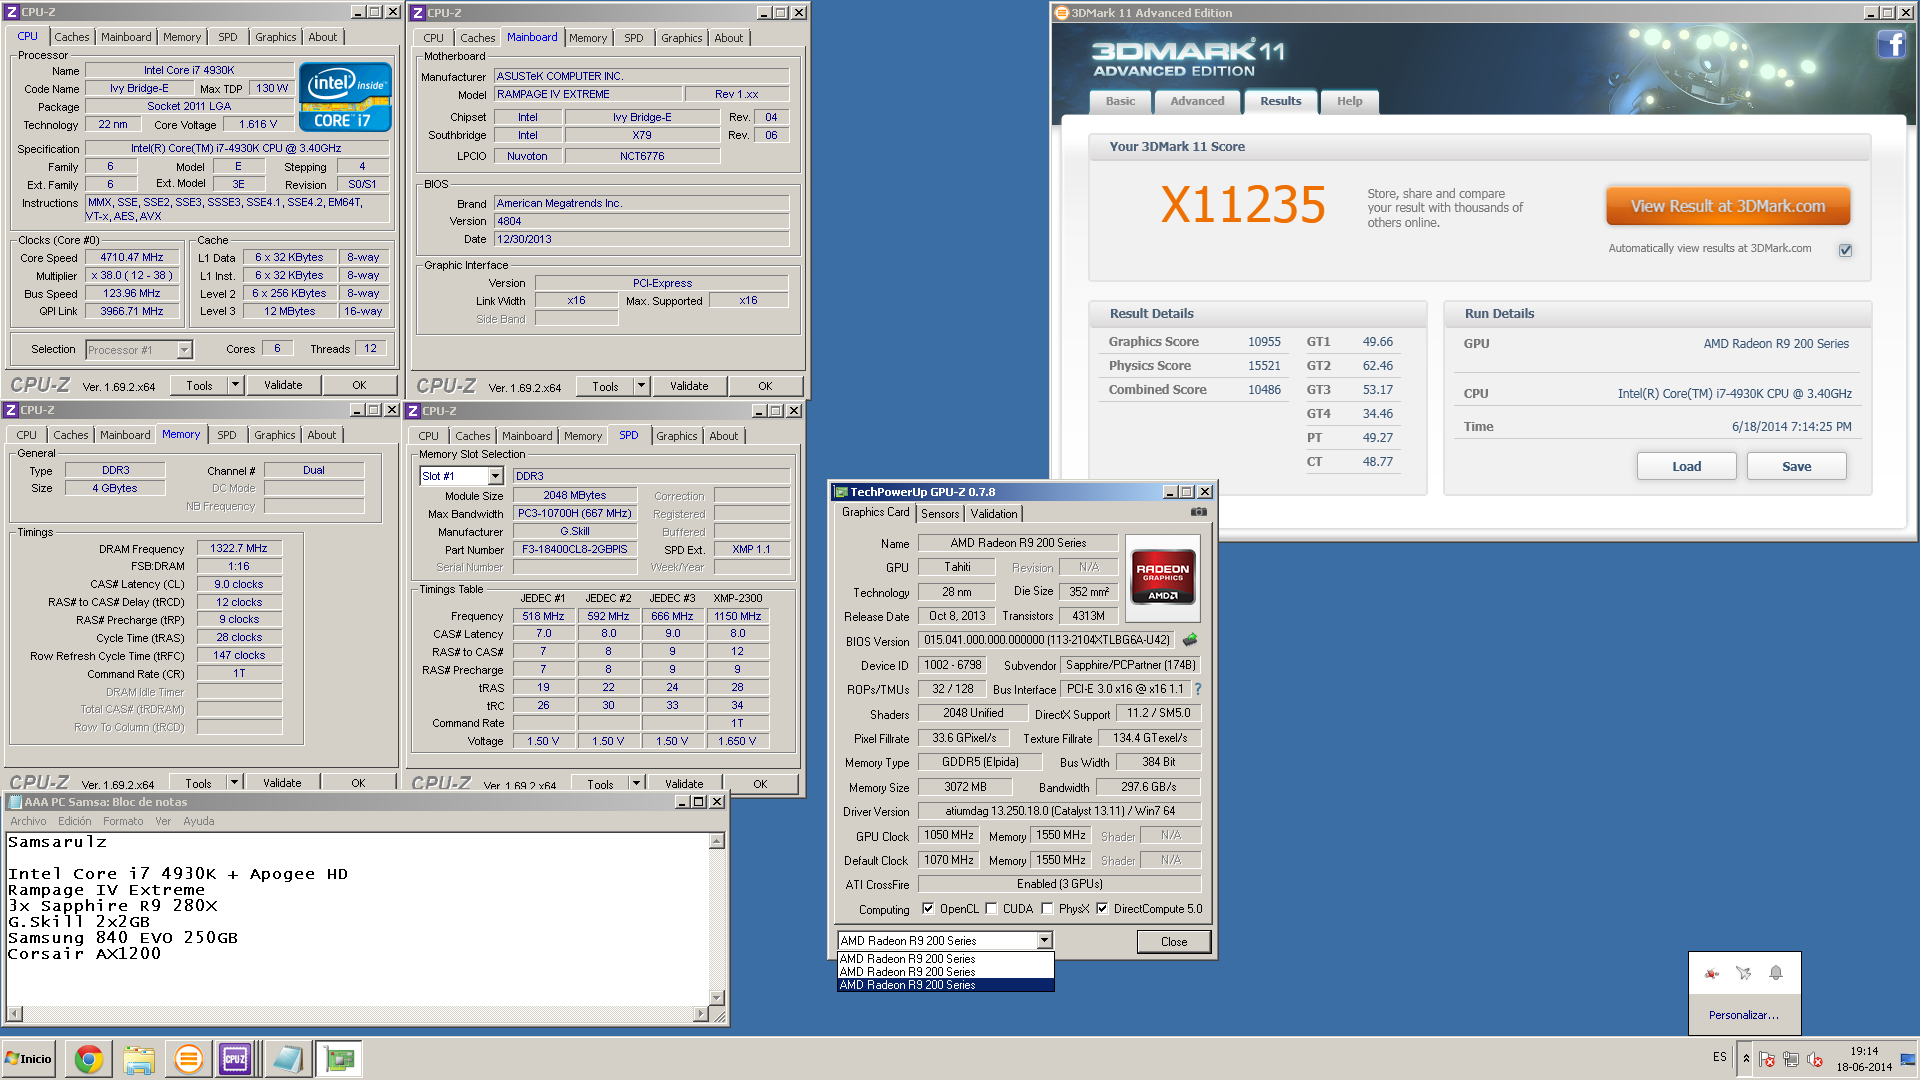This screenshot has width=1920, height=1080.
Task: Click the muted speaker tray icon
Action: 1815,1059
